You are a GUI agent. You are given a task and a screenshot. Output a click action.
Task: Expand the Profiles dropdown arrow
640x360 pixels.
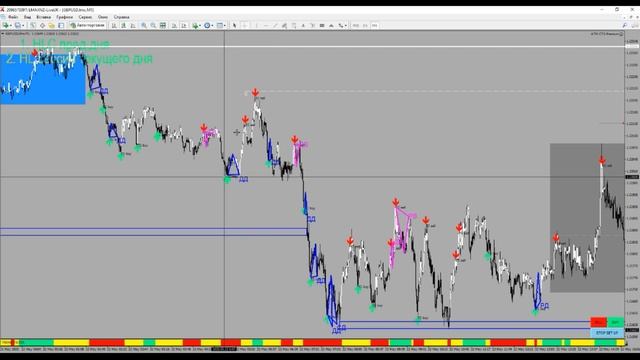pyautogui.click(x=22, y=25)
